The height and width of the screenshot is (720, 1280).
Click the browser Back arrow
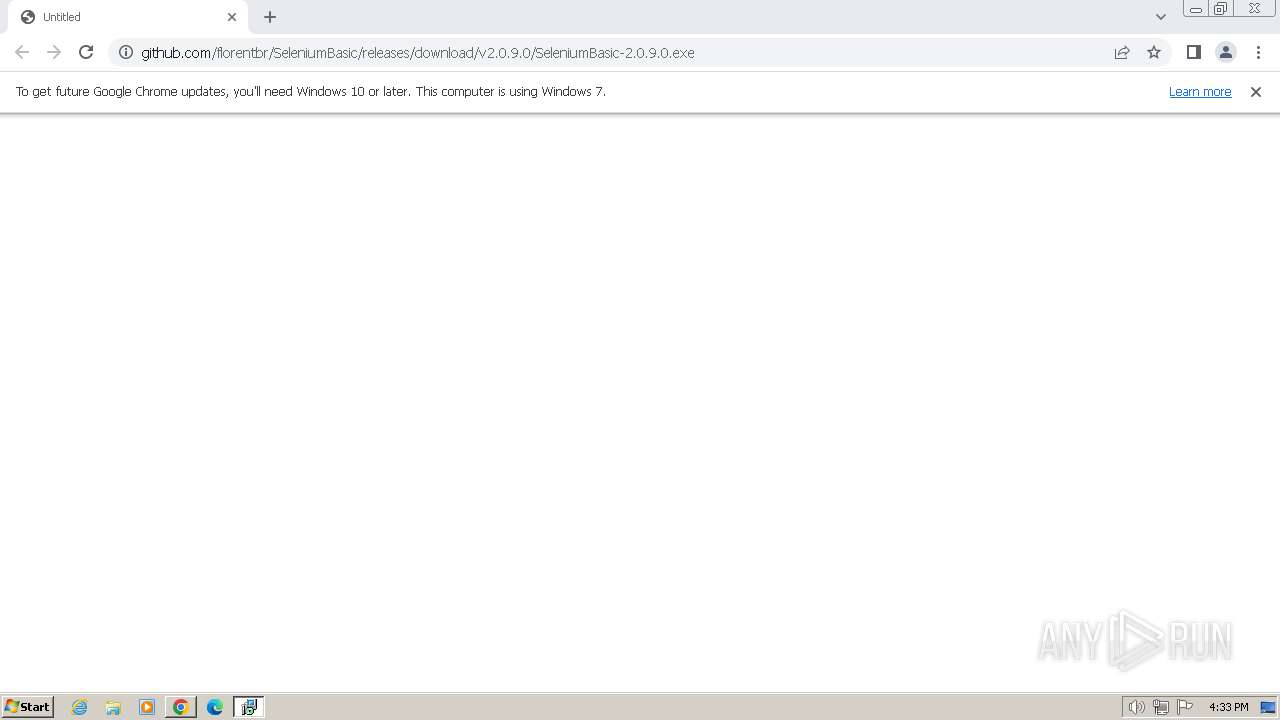tap(22, 52)
